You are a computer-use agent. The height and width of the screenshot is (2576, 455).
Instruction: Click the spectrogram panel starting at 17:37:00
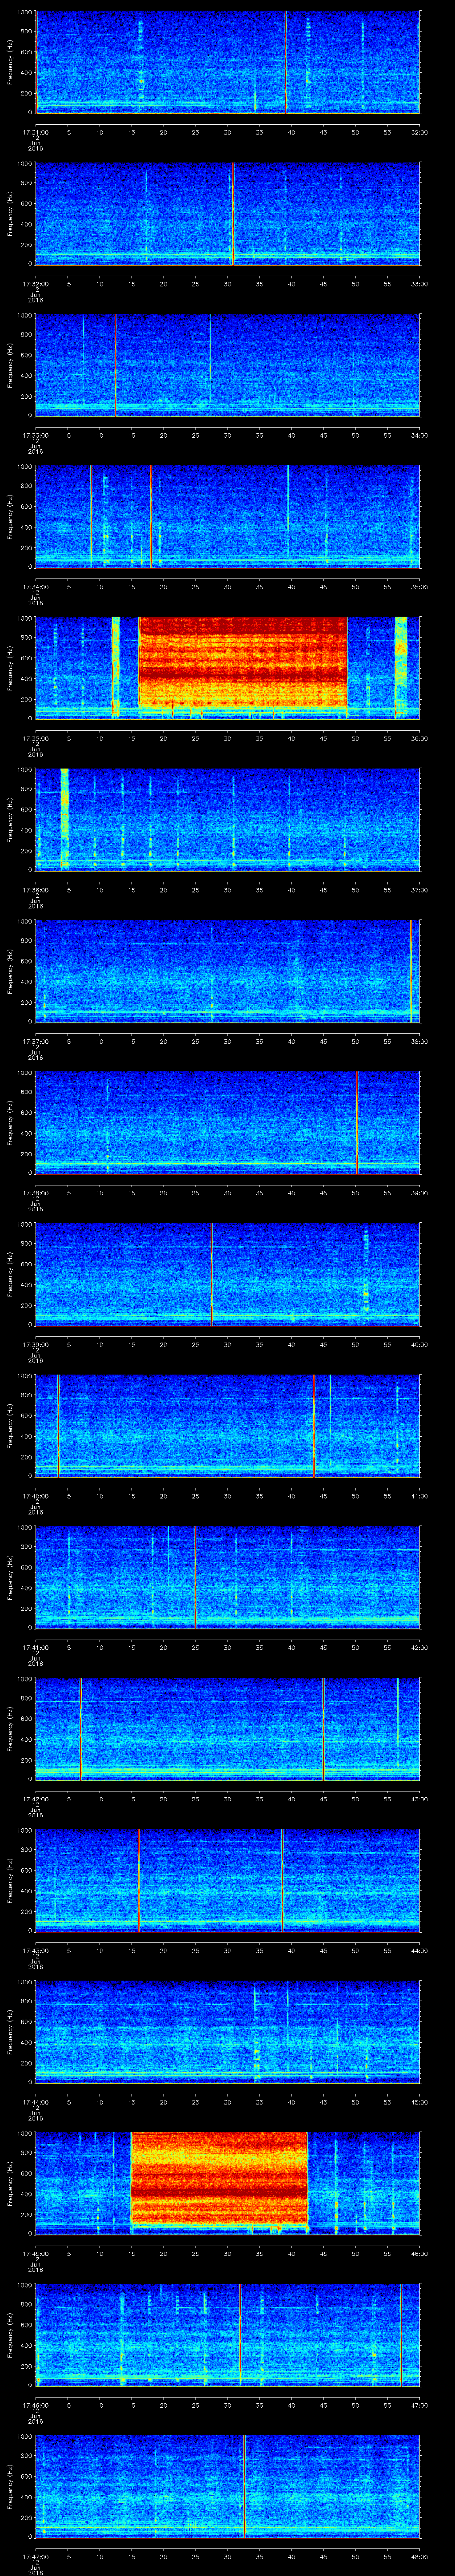coord(227,971)
